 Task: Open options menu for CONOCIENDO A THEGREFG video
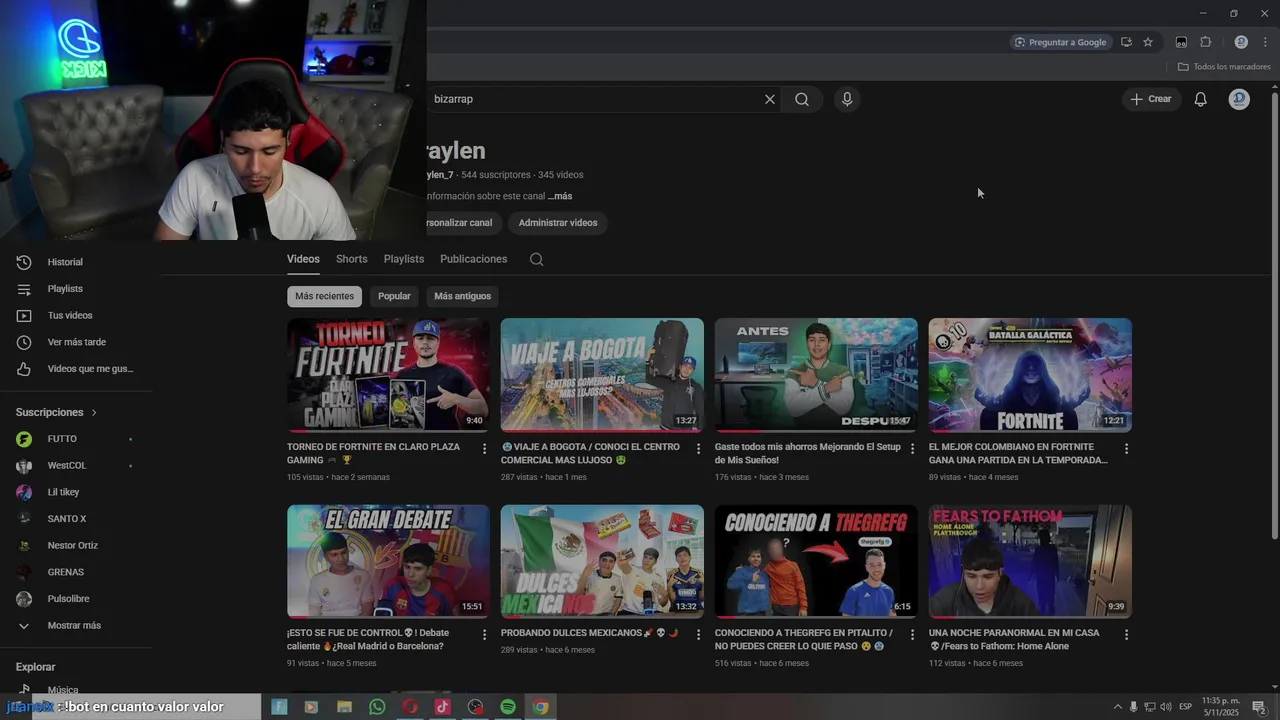click(x=912, y=635)
